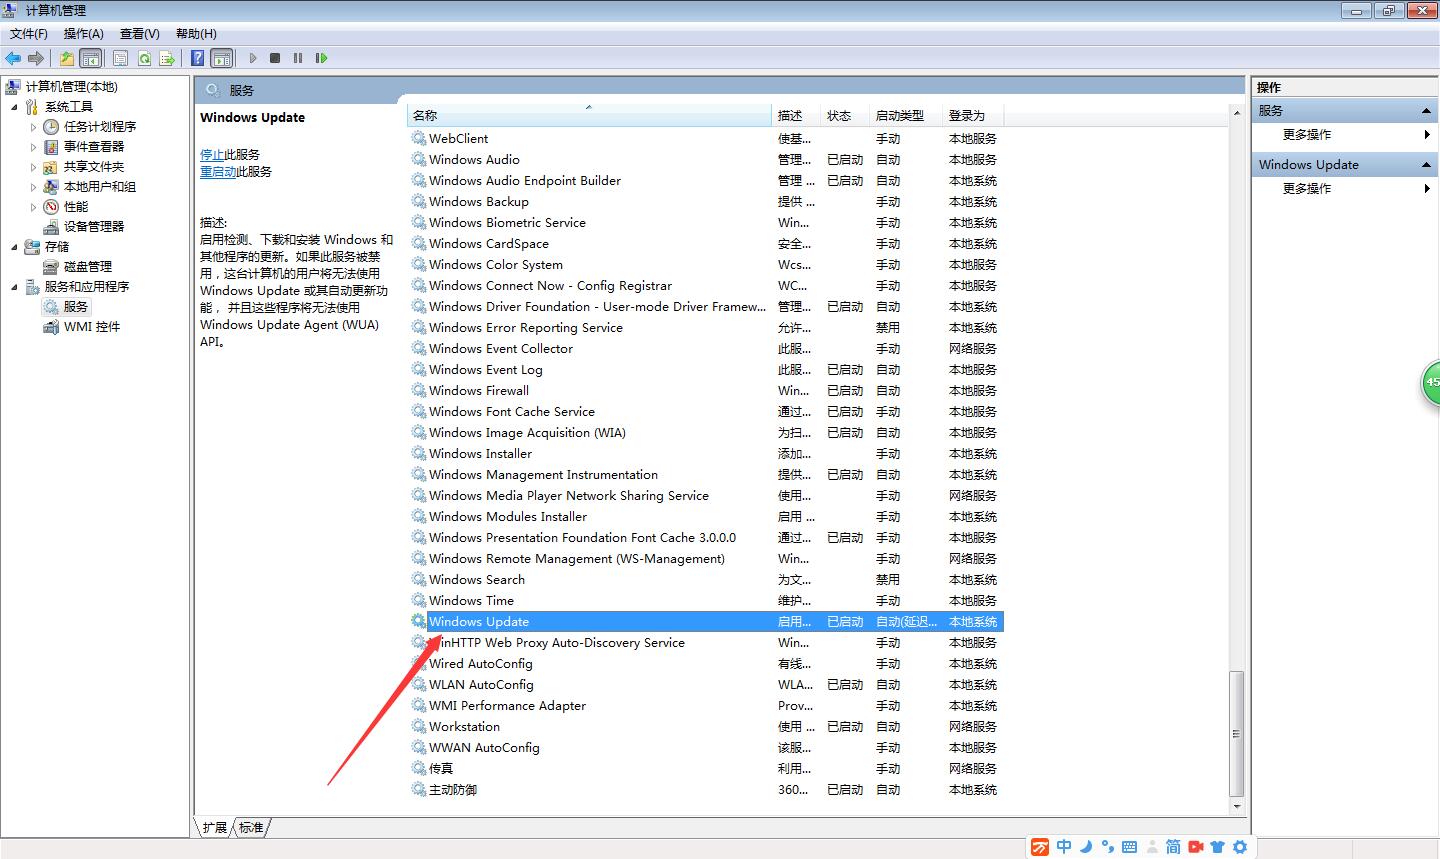This screenshot has height=859, width=1440.
Task: Select the Windows Search service row
Action: (706, 580)
